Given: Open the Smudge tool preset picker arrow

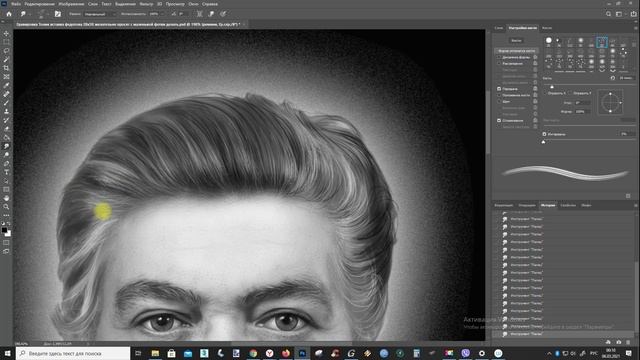Looking at the screenshot, I should 29,14.
